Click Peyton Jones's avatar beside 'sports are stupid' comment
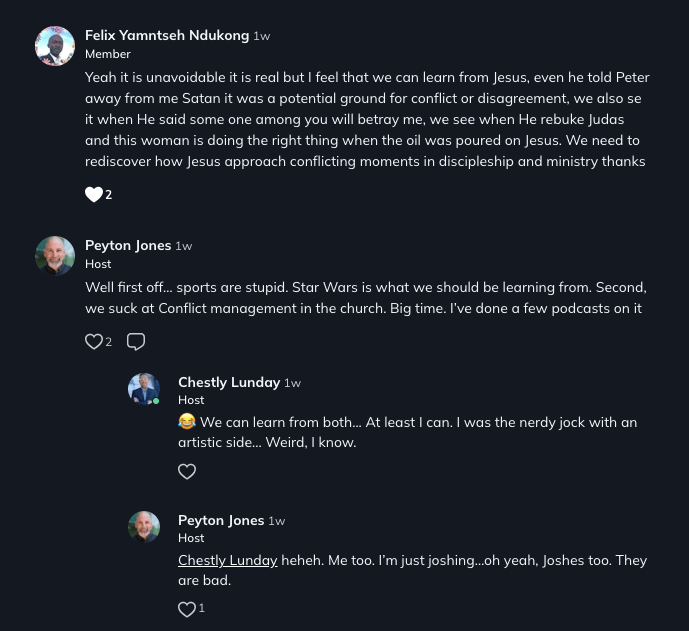The width and height of the screenshot is (689, 631). click(55, 255)
